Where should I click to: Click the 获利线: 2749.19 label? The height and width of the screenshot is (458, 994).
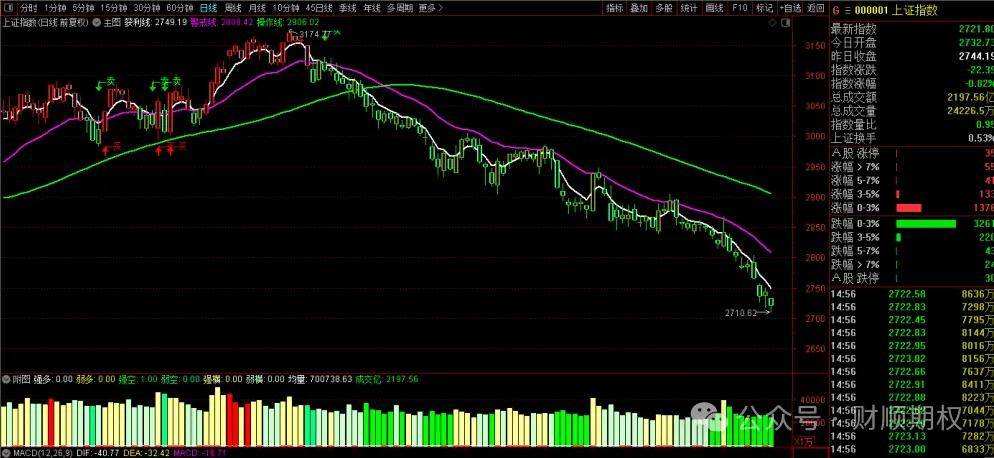pyautogui.click(x=155, y=22)
